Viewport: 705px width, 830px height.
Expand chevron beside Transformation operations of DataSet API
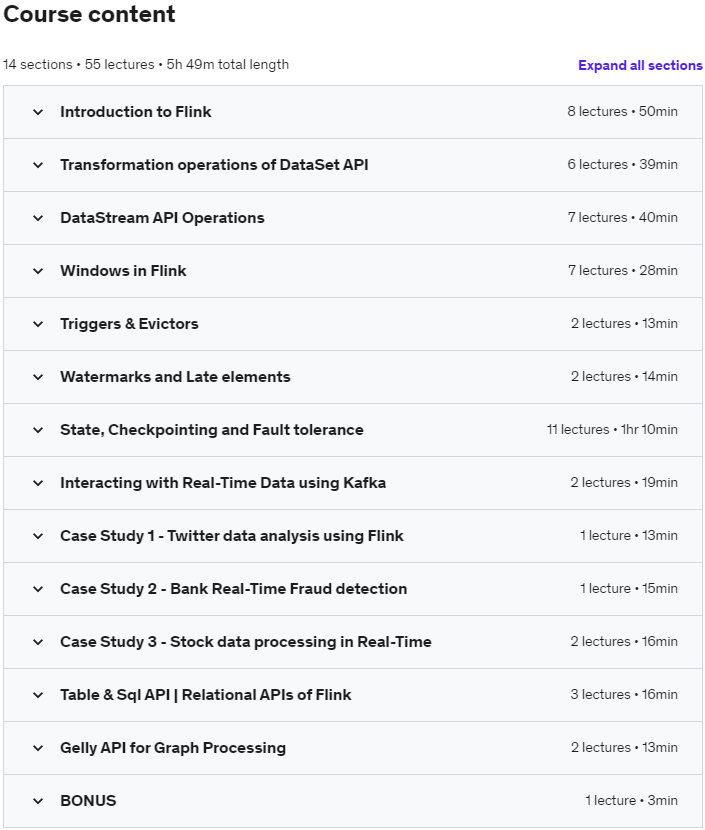[38, 165]
